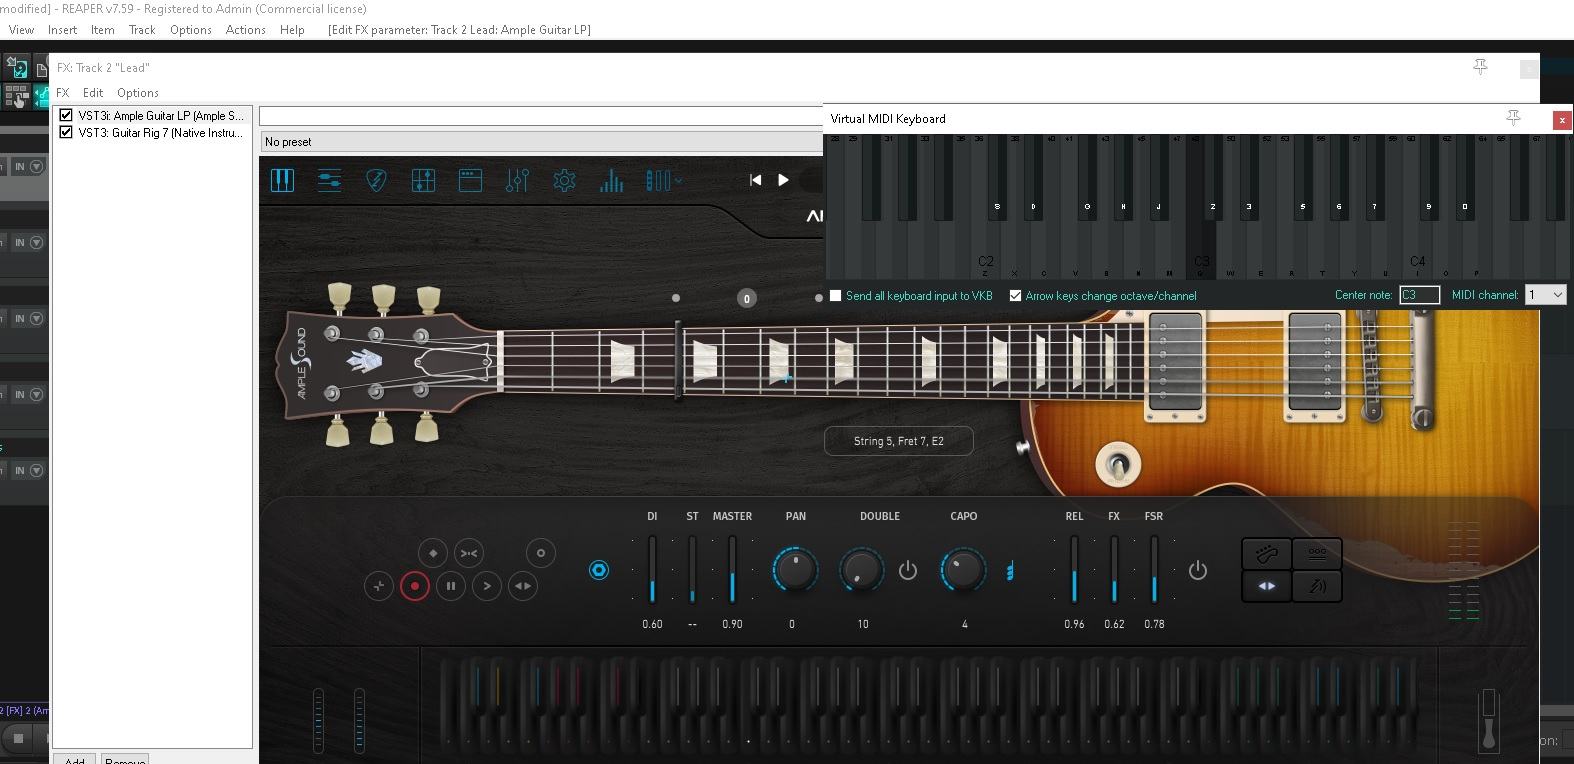Open the gear settings icon in Ample Guitar
The height and width of the screenshot is (764, 1574).
(564, 180)
